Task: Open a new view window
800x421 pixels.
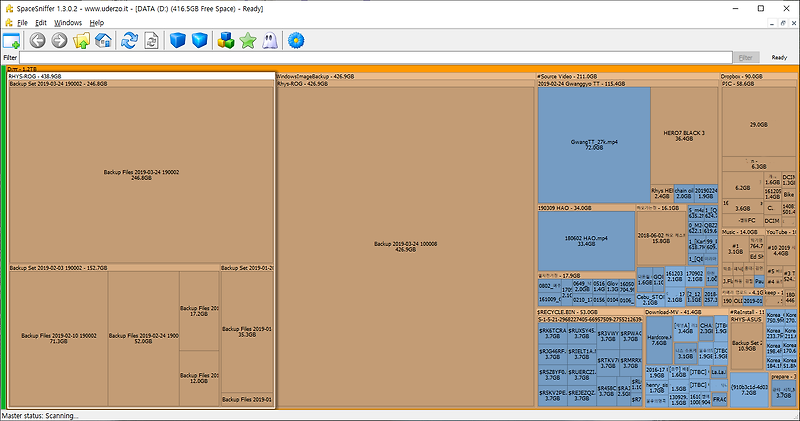Action: [x=11, y=41]
